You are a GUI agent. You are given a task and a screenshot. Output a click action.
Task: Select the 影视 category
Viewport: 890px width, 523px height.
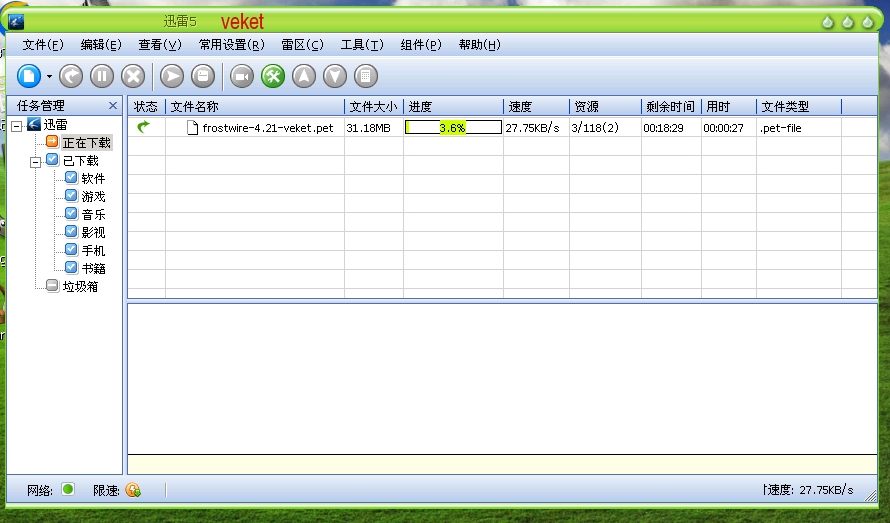[93, 233]
